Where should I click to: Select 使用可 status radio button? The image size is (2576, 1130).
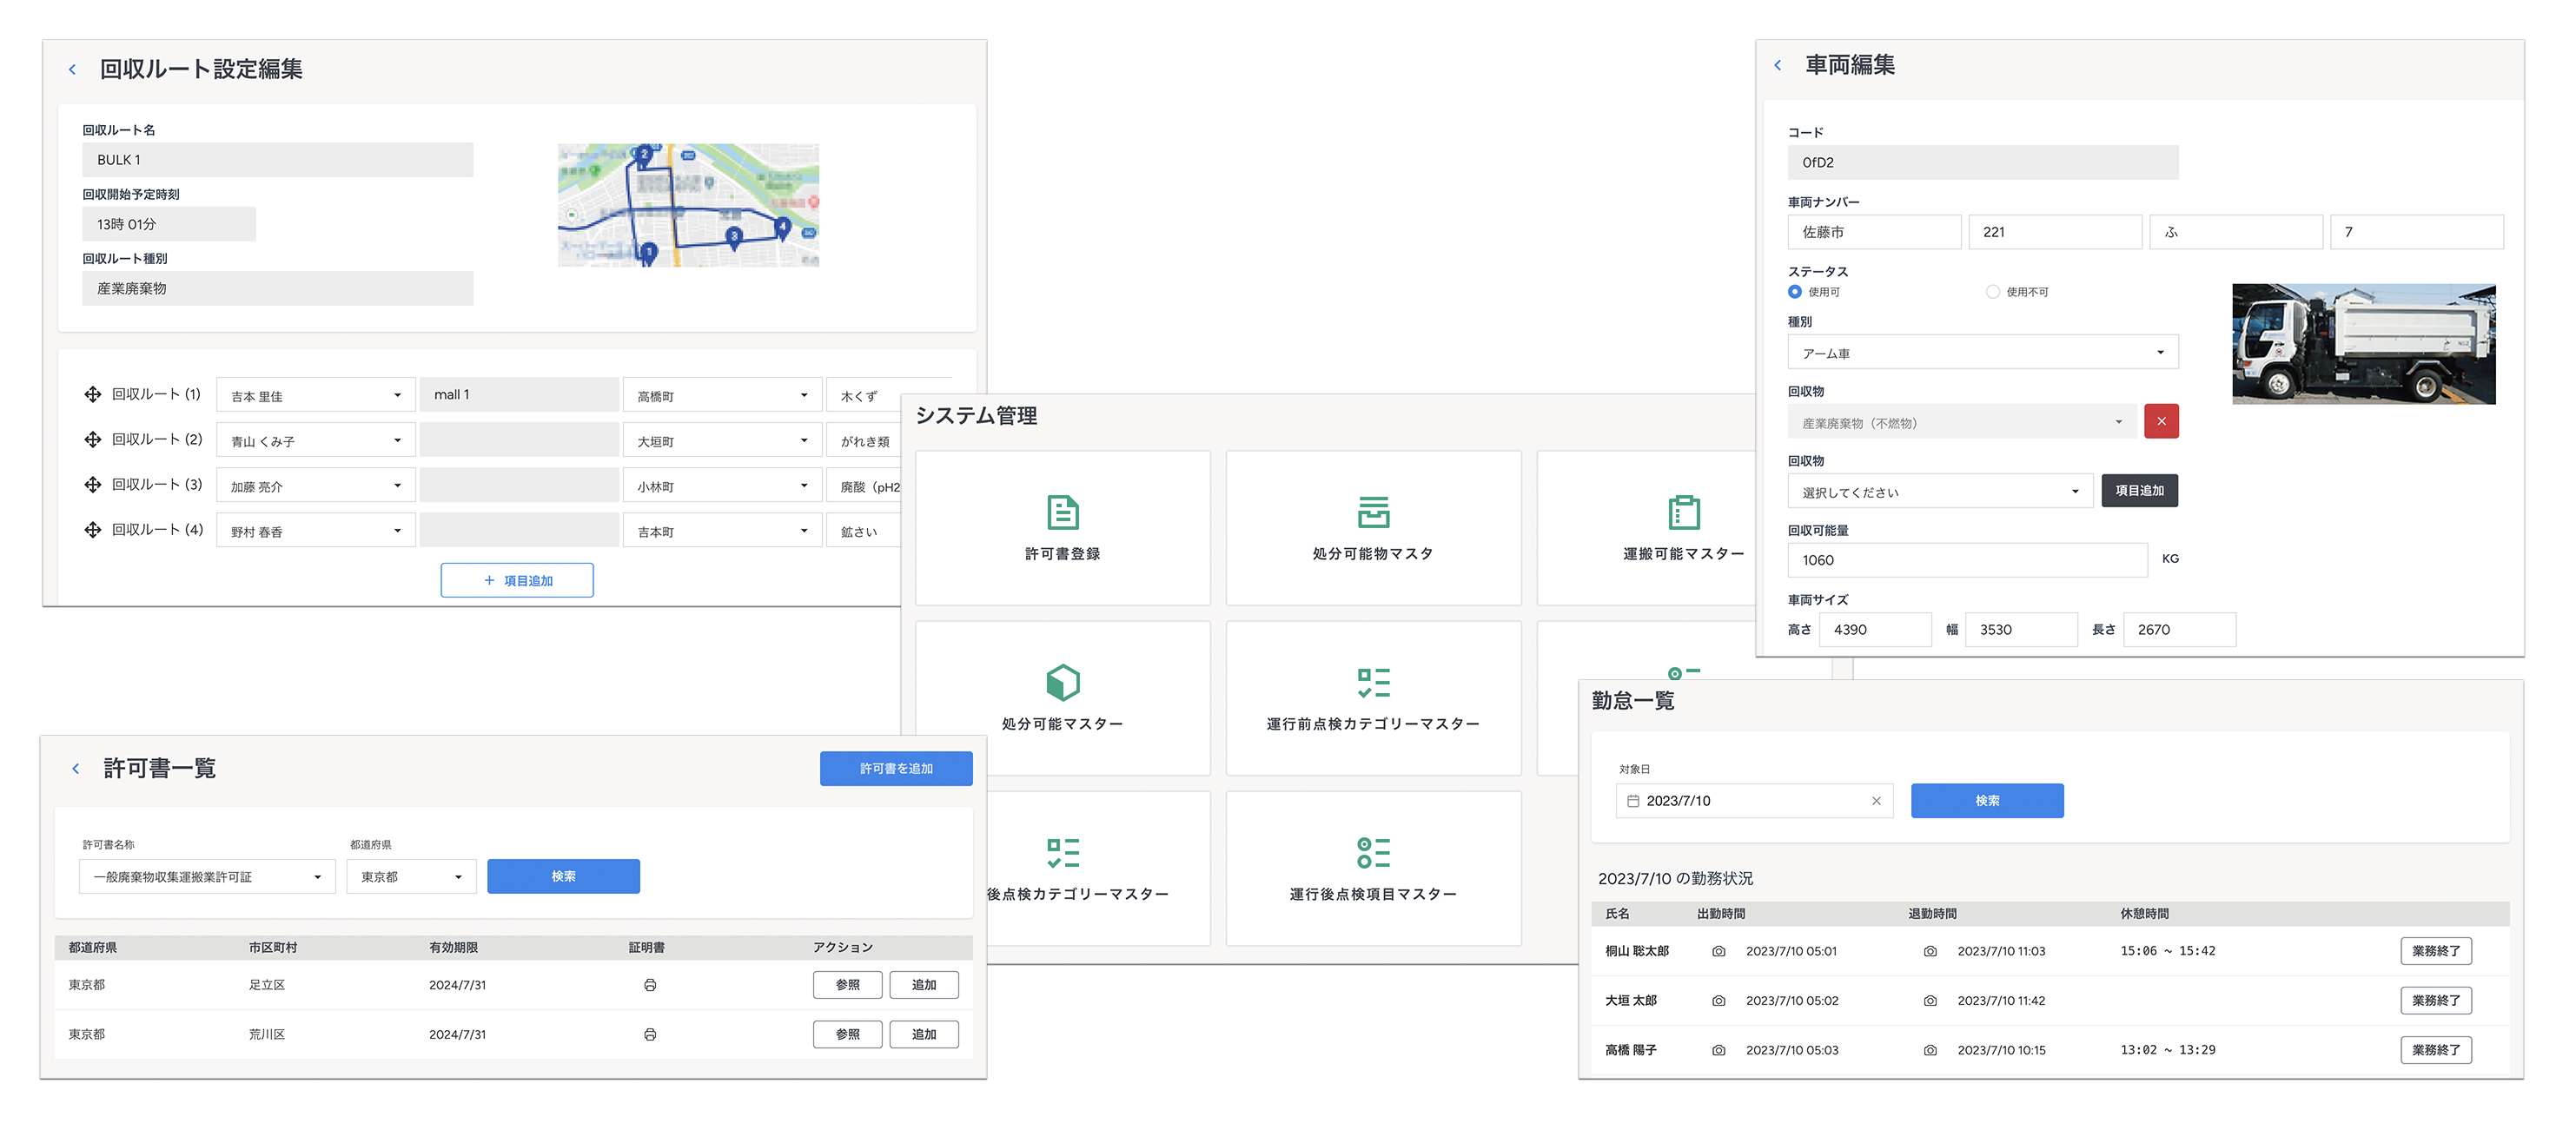(x=1795, y=292)
